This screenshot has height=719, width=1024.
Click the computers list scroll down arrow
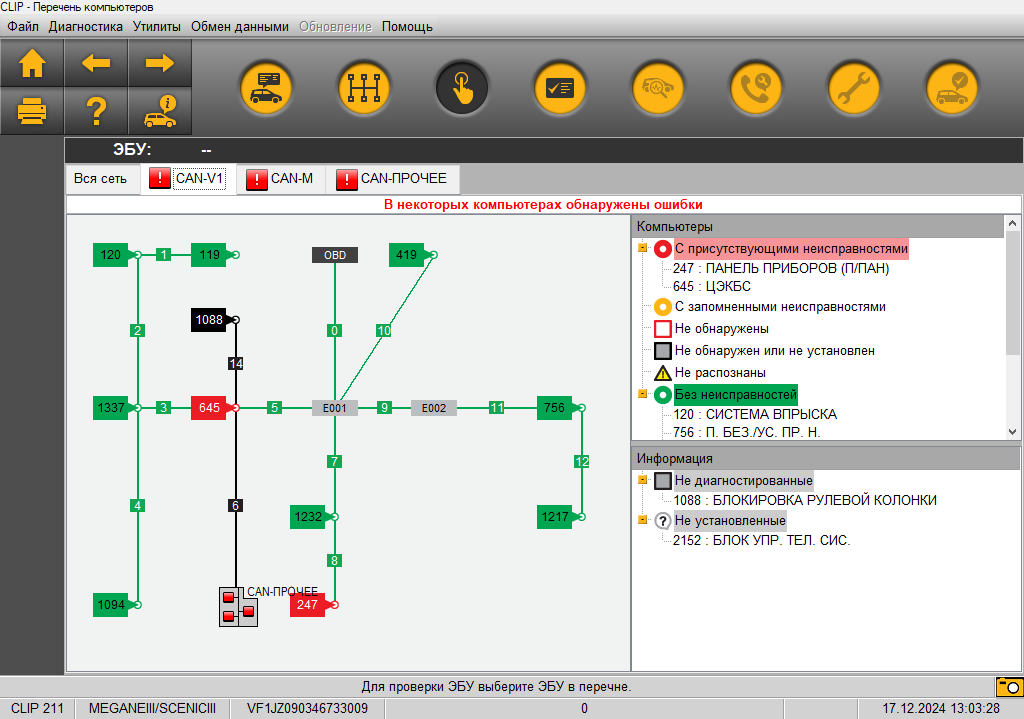tap(1012, 431)
